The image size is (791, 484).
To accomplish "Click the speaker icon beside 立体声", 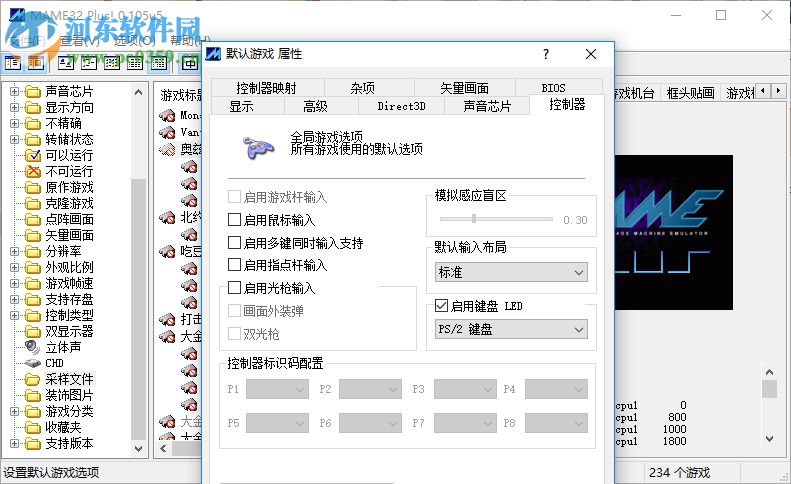I will (x=32, y=347).
